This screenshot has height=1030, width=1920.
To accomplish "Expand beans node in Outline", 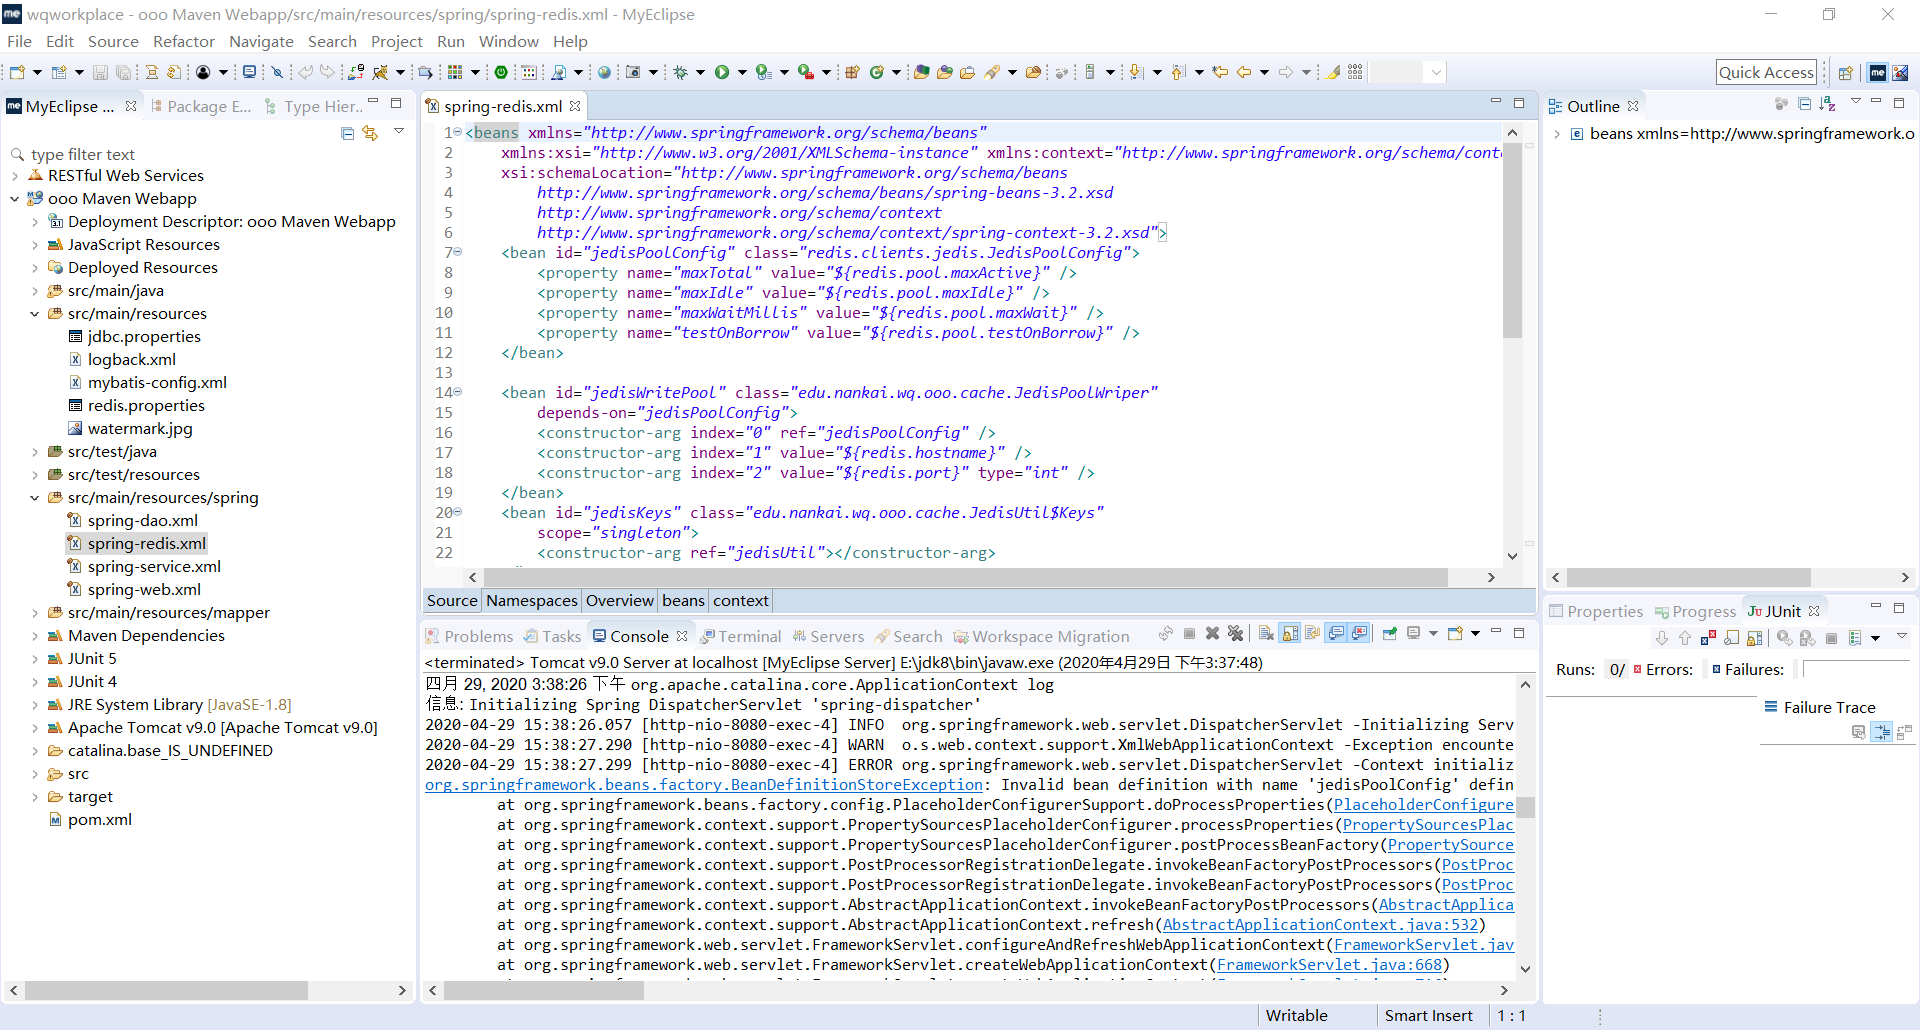I will [x=1557, y=134].
